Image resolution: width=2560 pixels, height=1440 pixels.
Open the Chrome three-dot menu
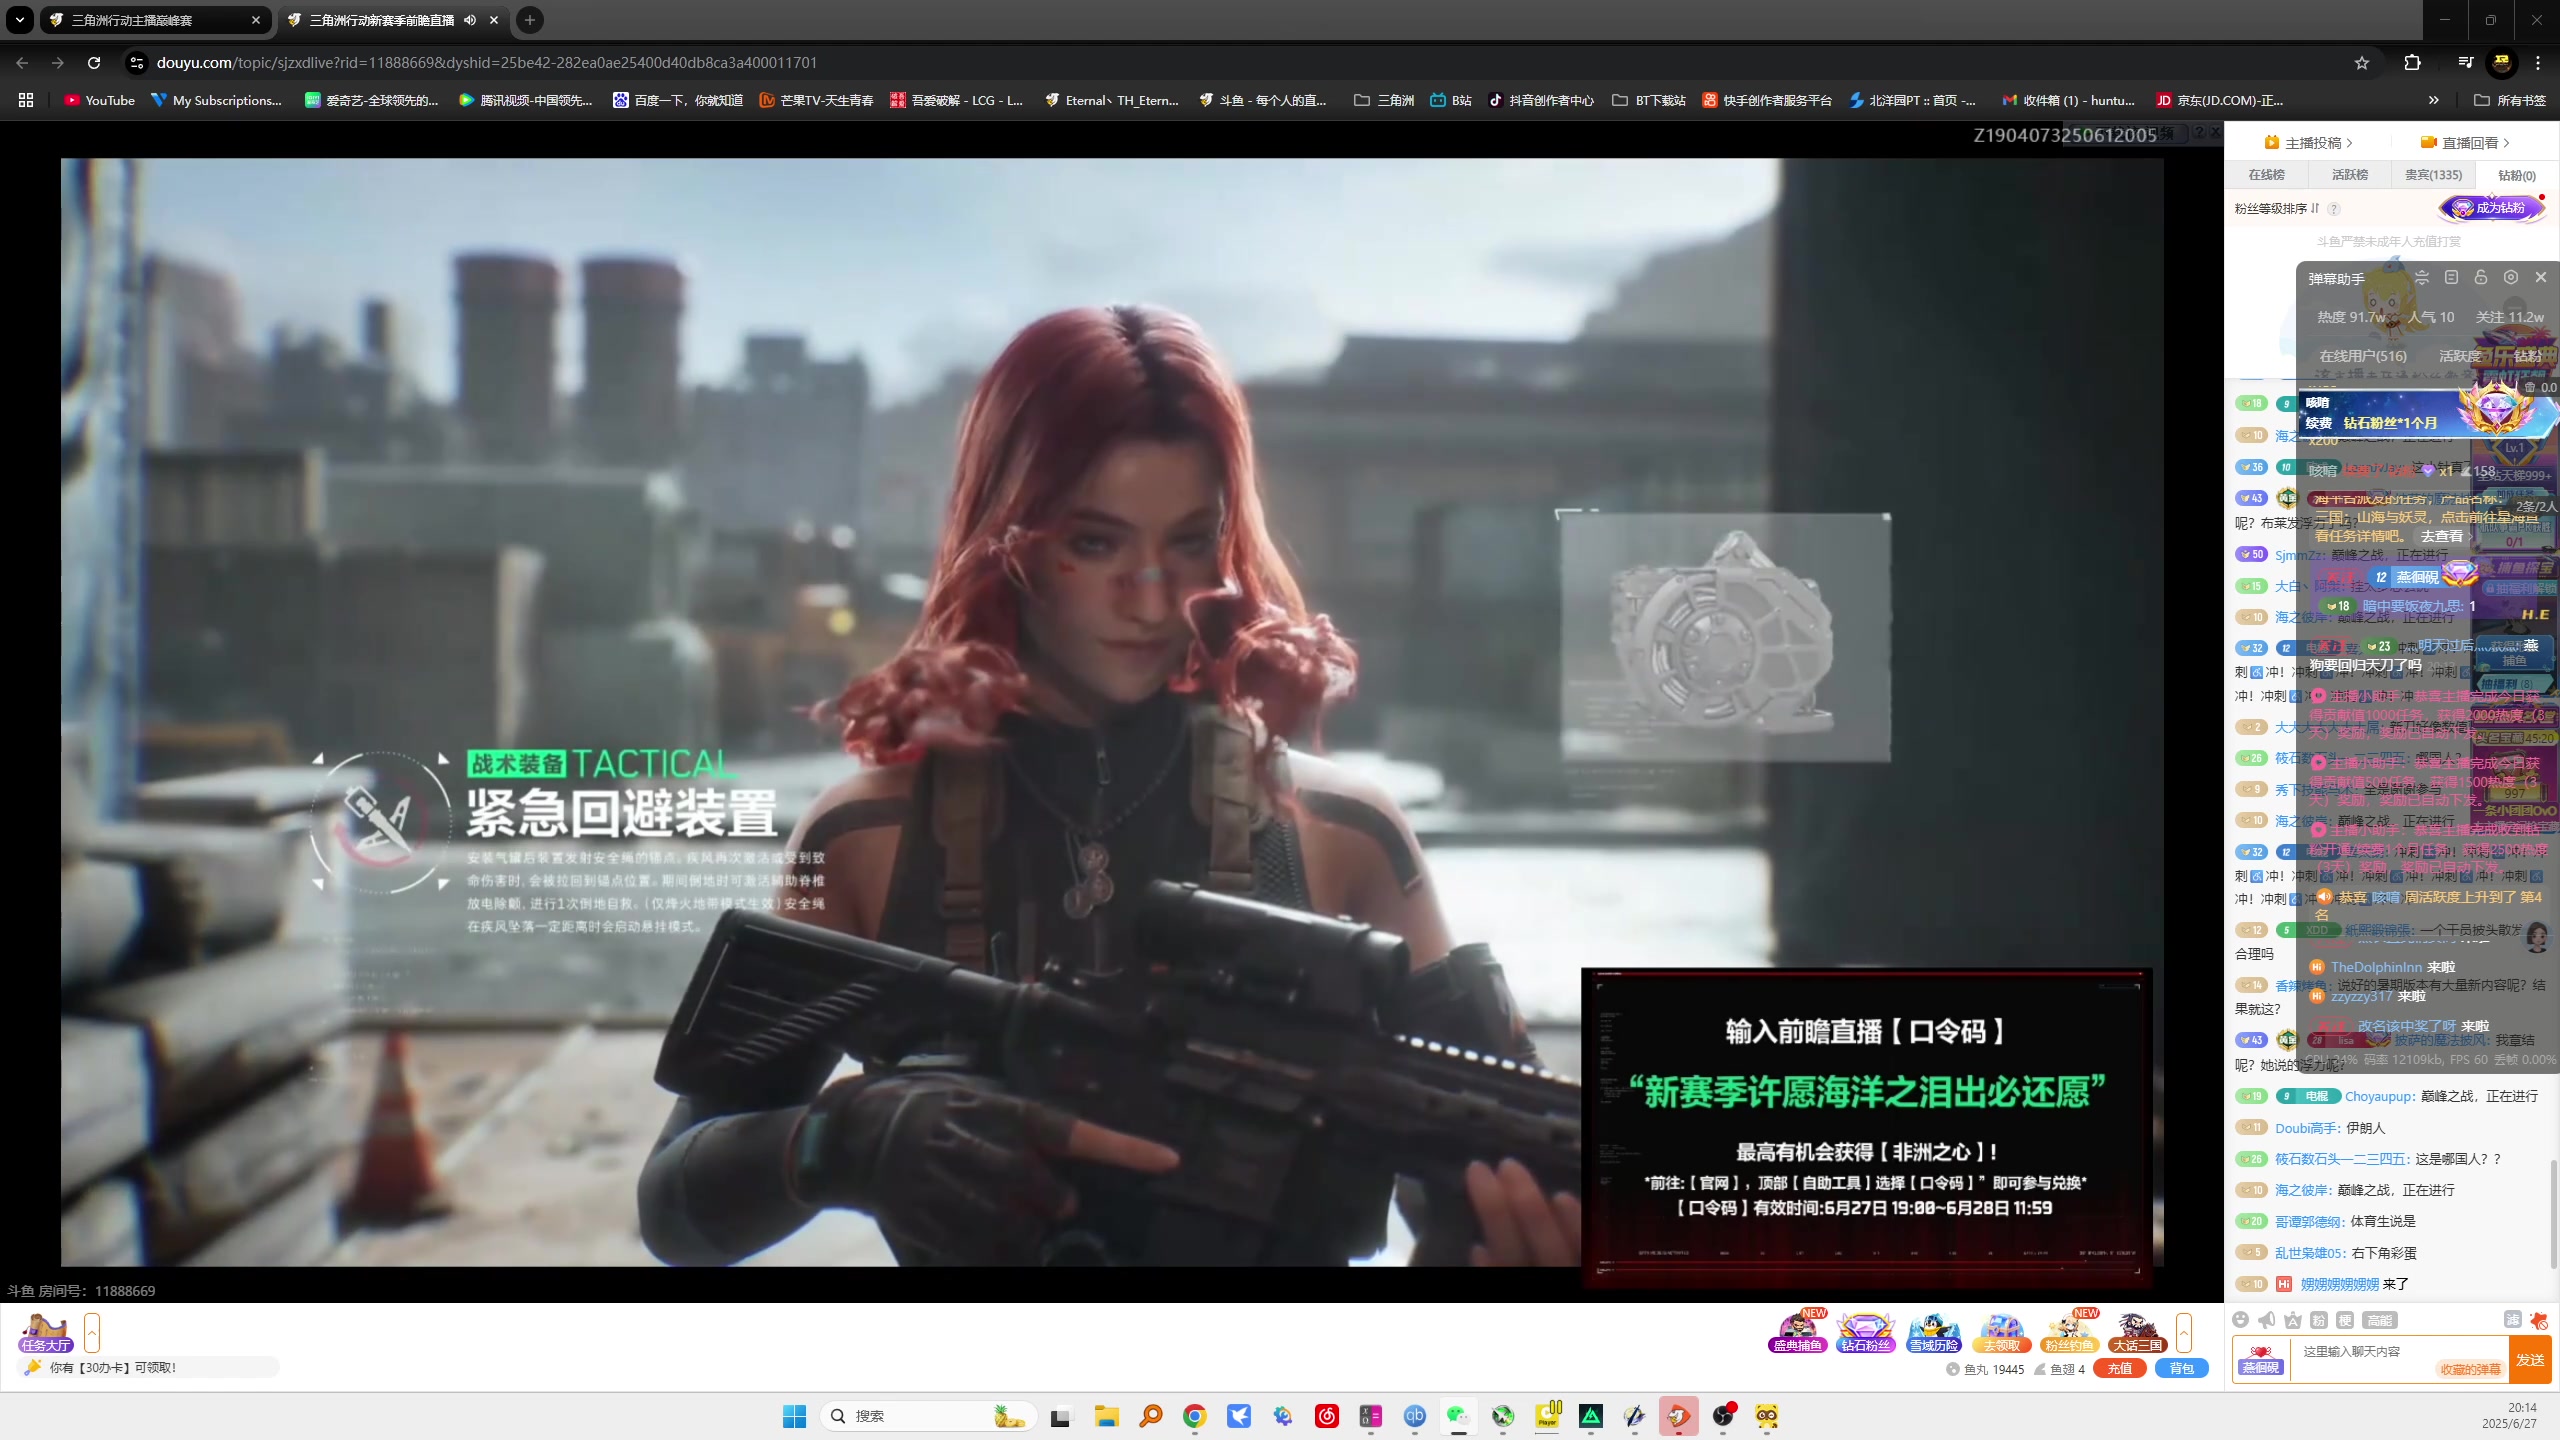coord(2538,62)
